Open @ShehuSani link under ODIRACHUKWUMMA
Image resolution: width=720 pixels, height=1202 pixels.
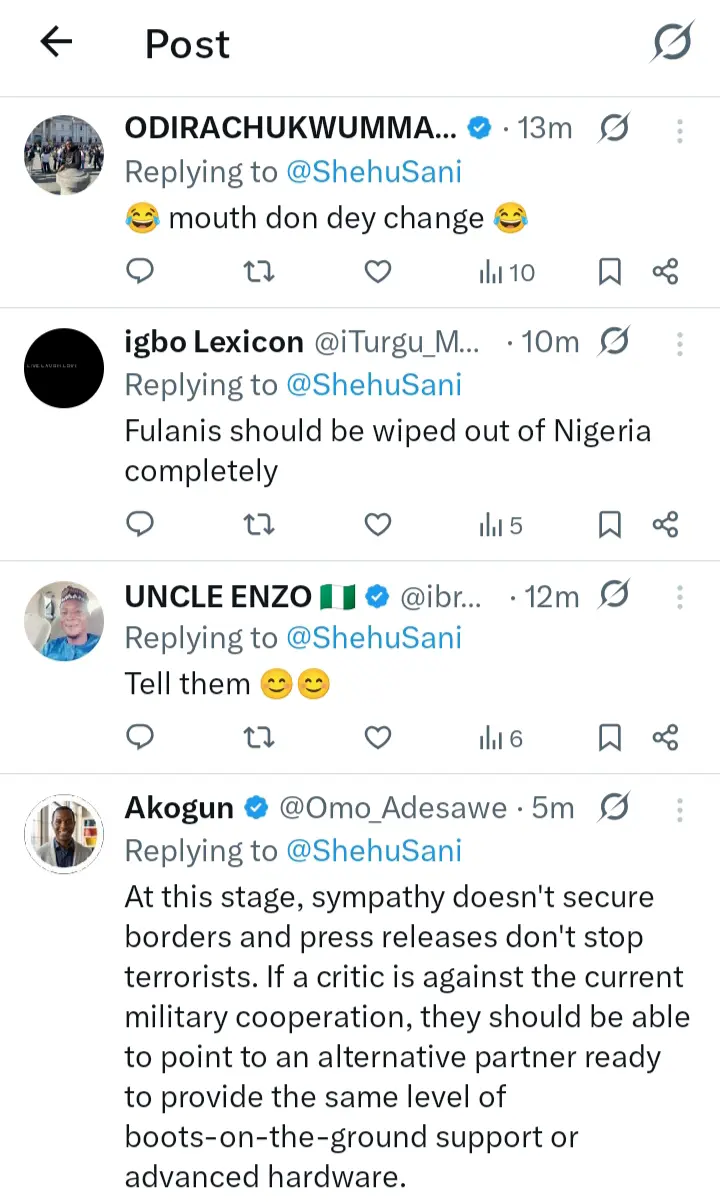pos(374,172)
